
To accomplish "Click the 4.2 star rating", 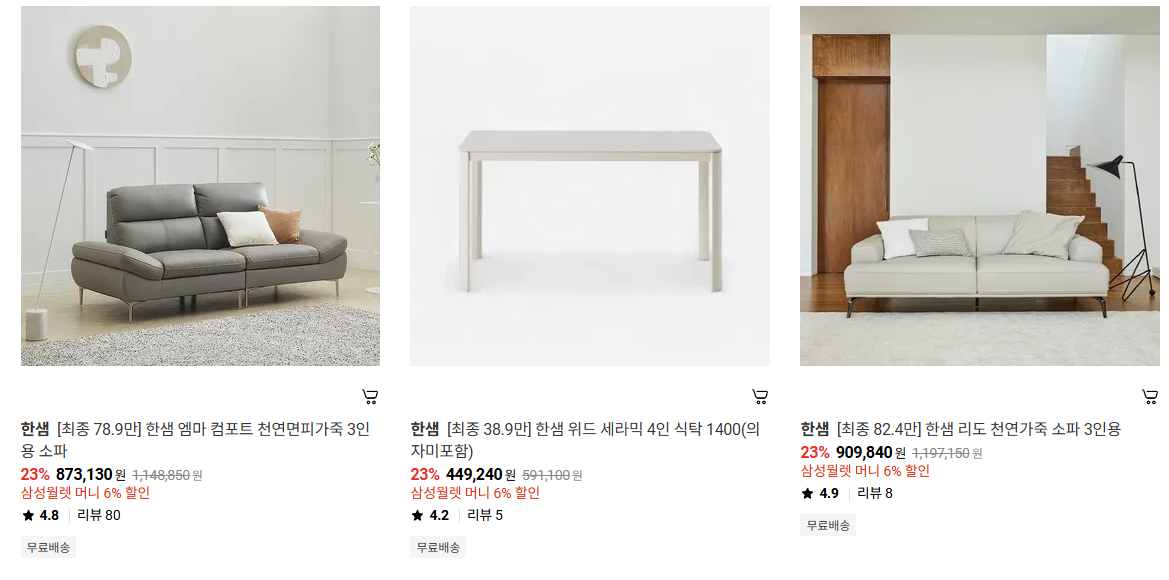I will (x=430, y=515).
